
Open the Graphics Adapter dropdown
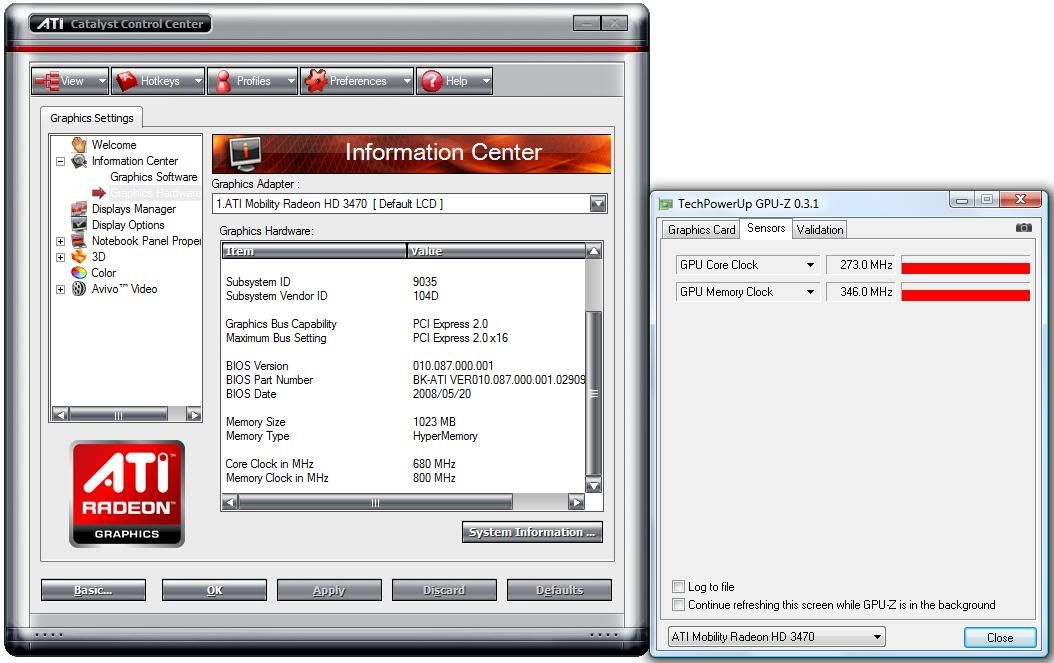pyautogui.click(x=598, y=204)
